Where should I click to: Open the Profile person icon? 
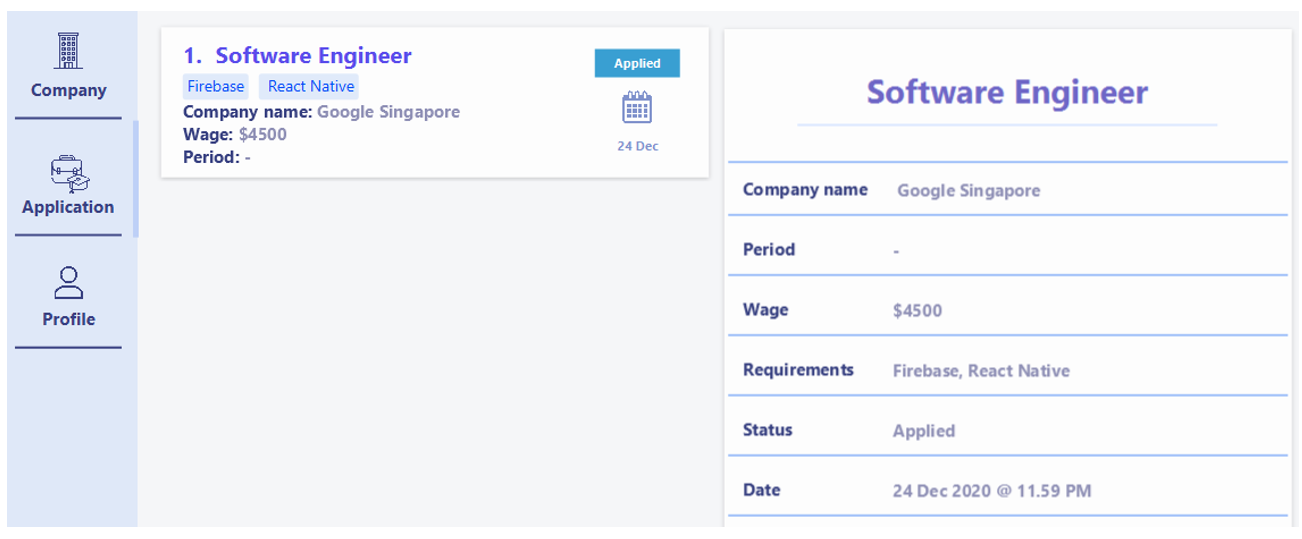click(x=68, y=282)
